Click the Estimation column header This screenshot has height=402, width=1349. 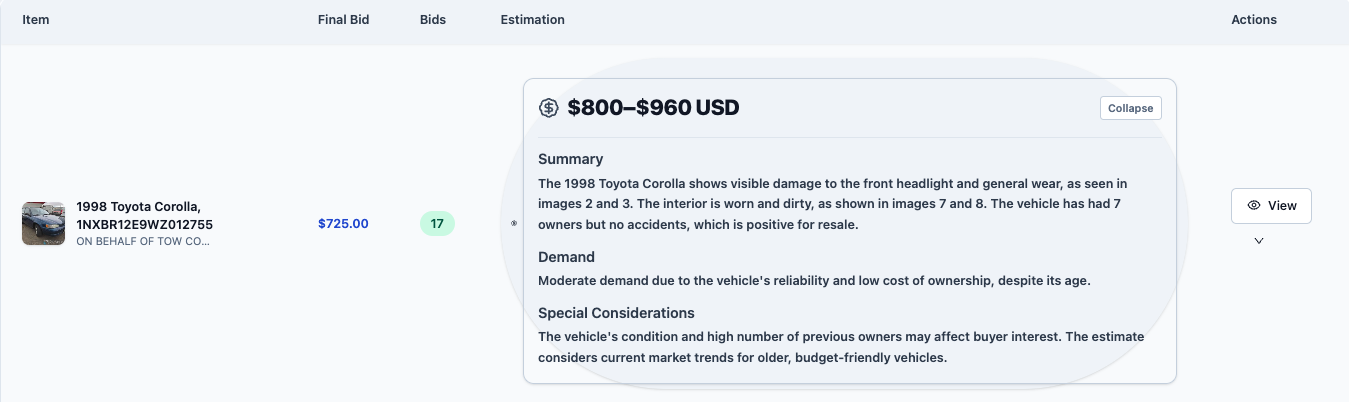tap(532, 20)
